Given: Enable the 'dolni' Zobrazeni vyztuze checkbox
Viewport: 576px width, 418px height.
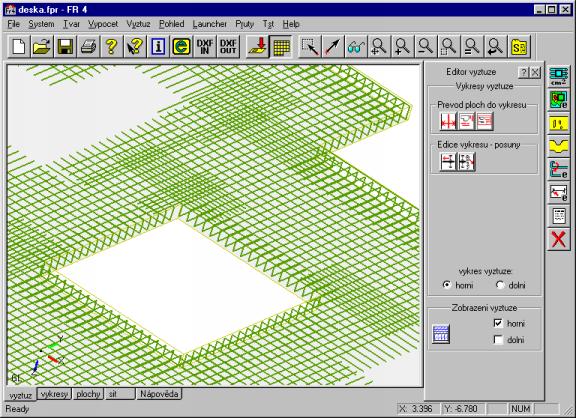Looking at the screenshot, I should [498, 340].
